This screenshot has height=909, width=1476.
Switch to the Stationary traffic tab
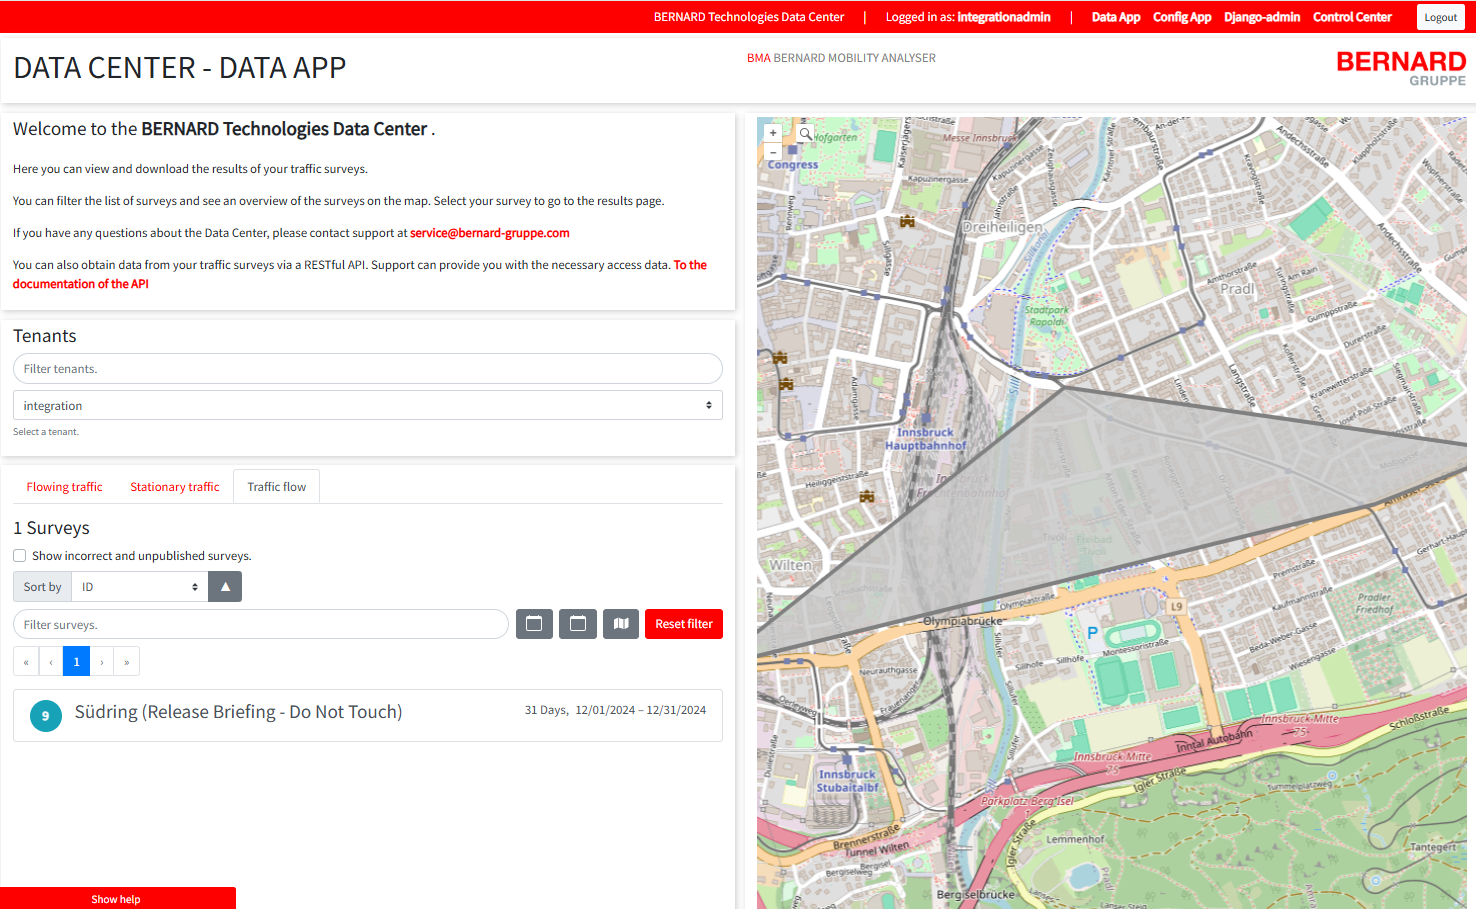175,487
